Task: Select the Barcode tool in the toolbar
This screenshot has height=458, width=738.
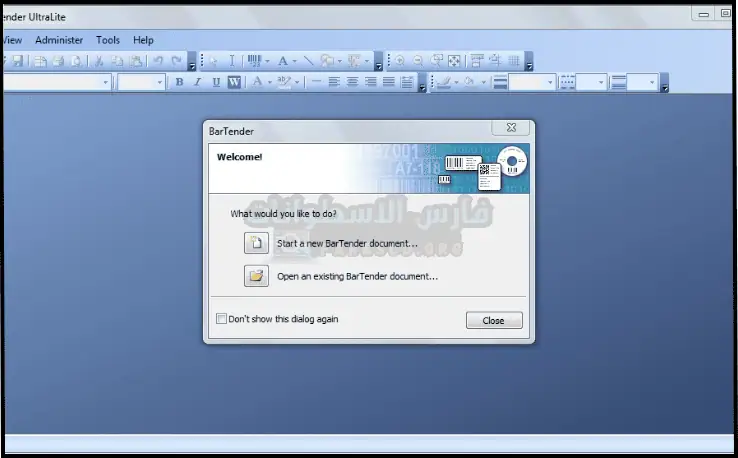Action: coord(255,61)
